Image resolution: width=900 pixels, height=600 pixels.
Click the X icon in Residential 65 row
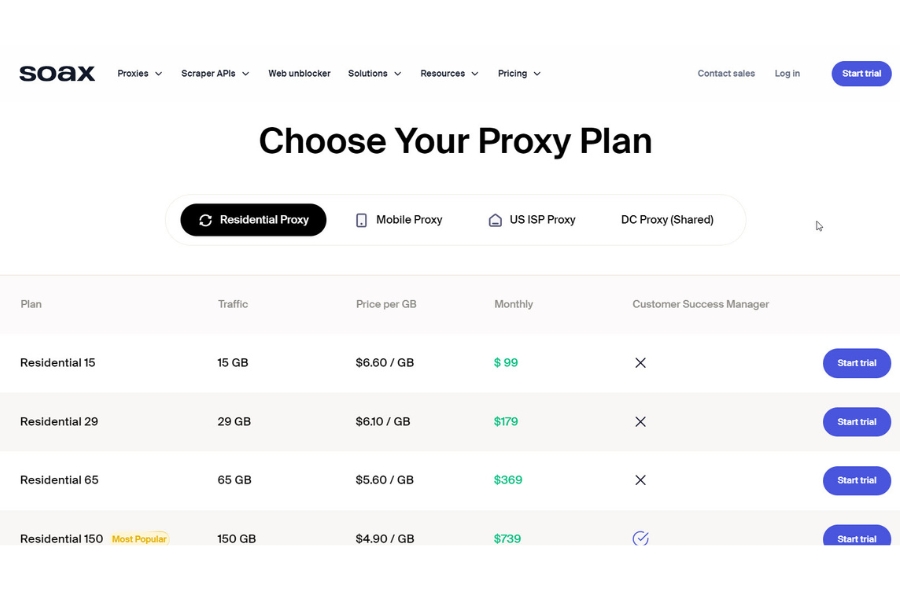641,480
